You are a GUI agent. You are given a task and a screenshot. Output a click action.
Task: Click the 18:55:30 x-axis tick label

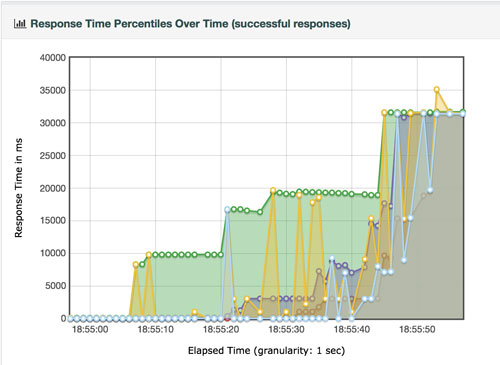point(286,330)
